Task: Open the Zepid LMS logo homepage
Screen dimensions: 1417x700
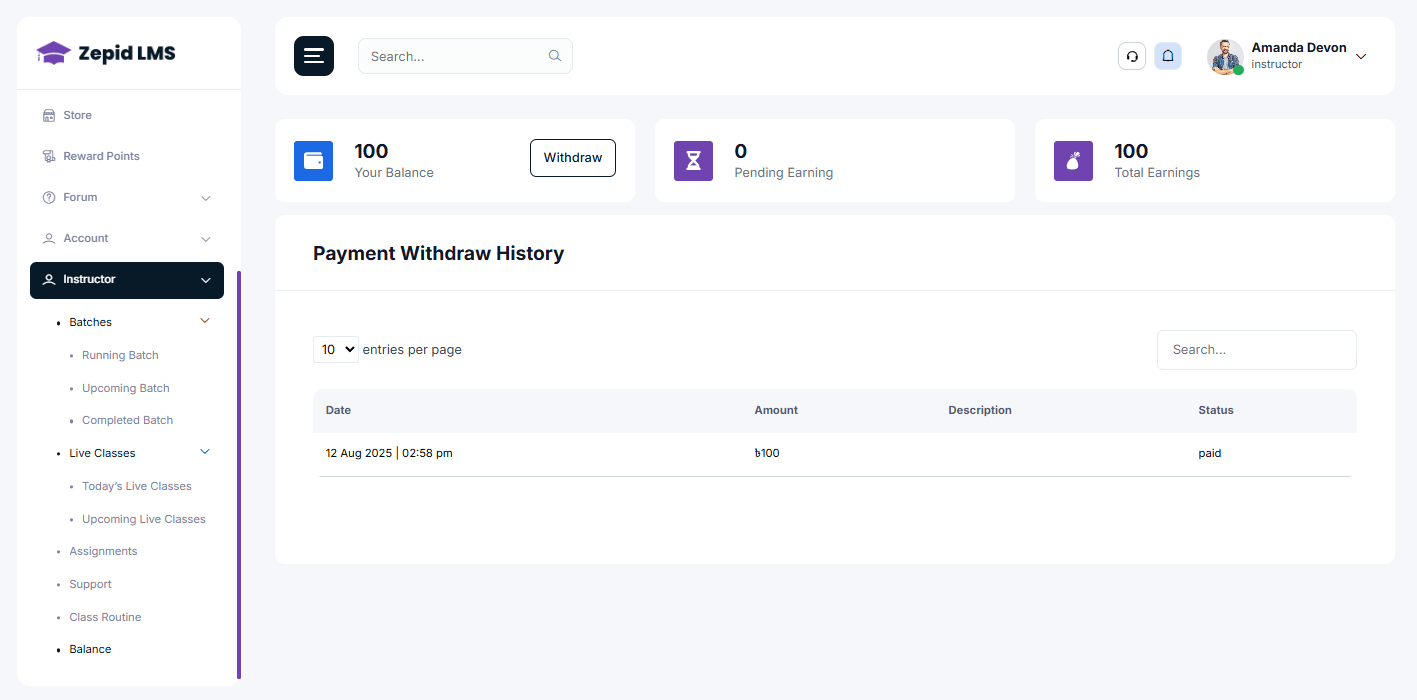Action: [x=104, y=52]
